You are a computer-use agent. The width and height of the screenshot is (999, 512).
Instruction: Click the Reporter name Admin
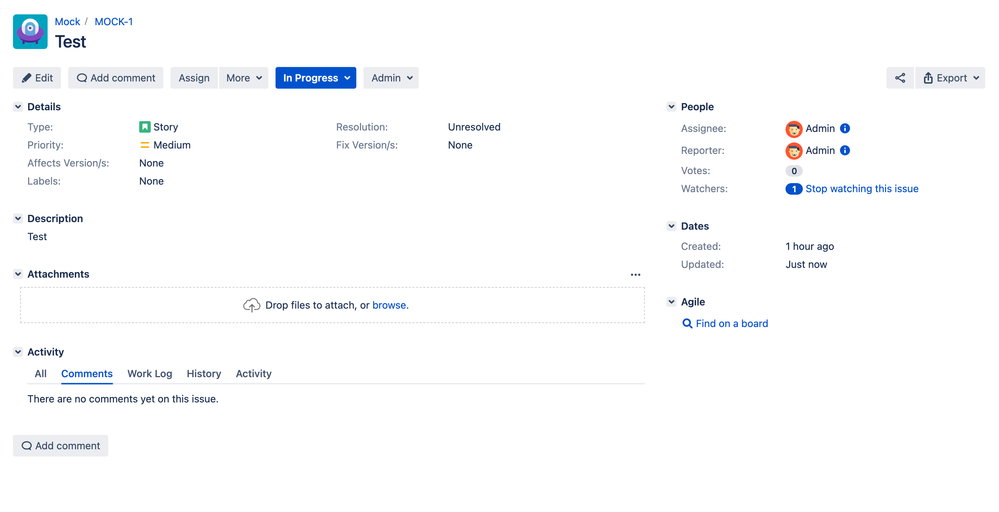coord(820,150)
